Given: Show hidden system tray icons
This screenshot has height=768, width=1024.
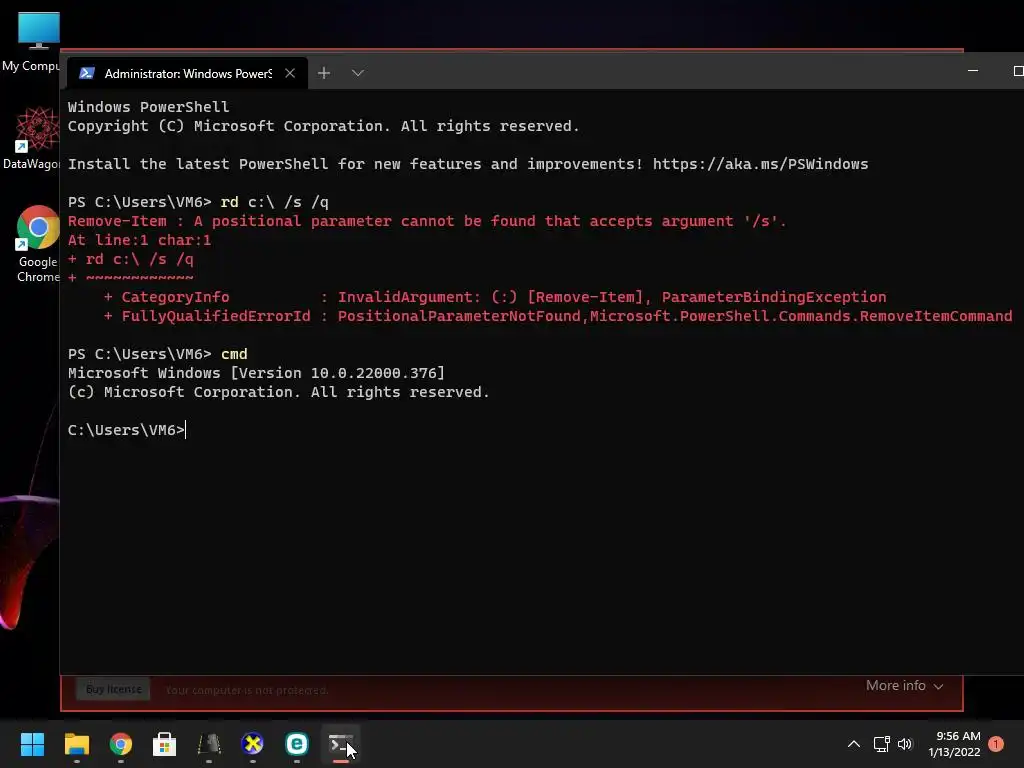Looking at the screenshot, I should (854, 744).
